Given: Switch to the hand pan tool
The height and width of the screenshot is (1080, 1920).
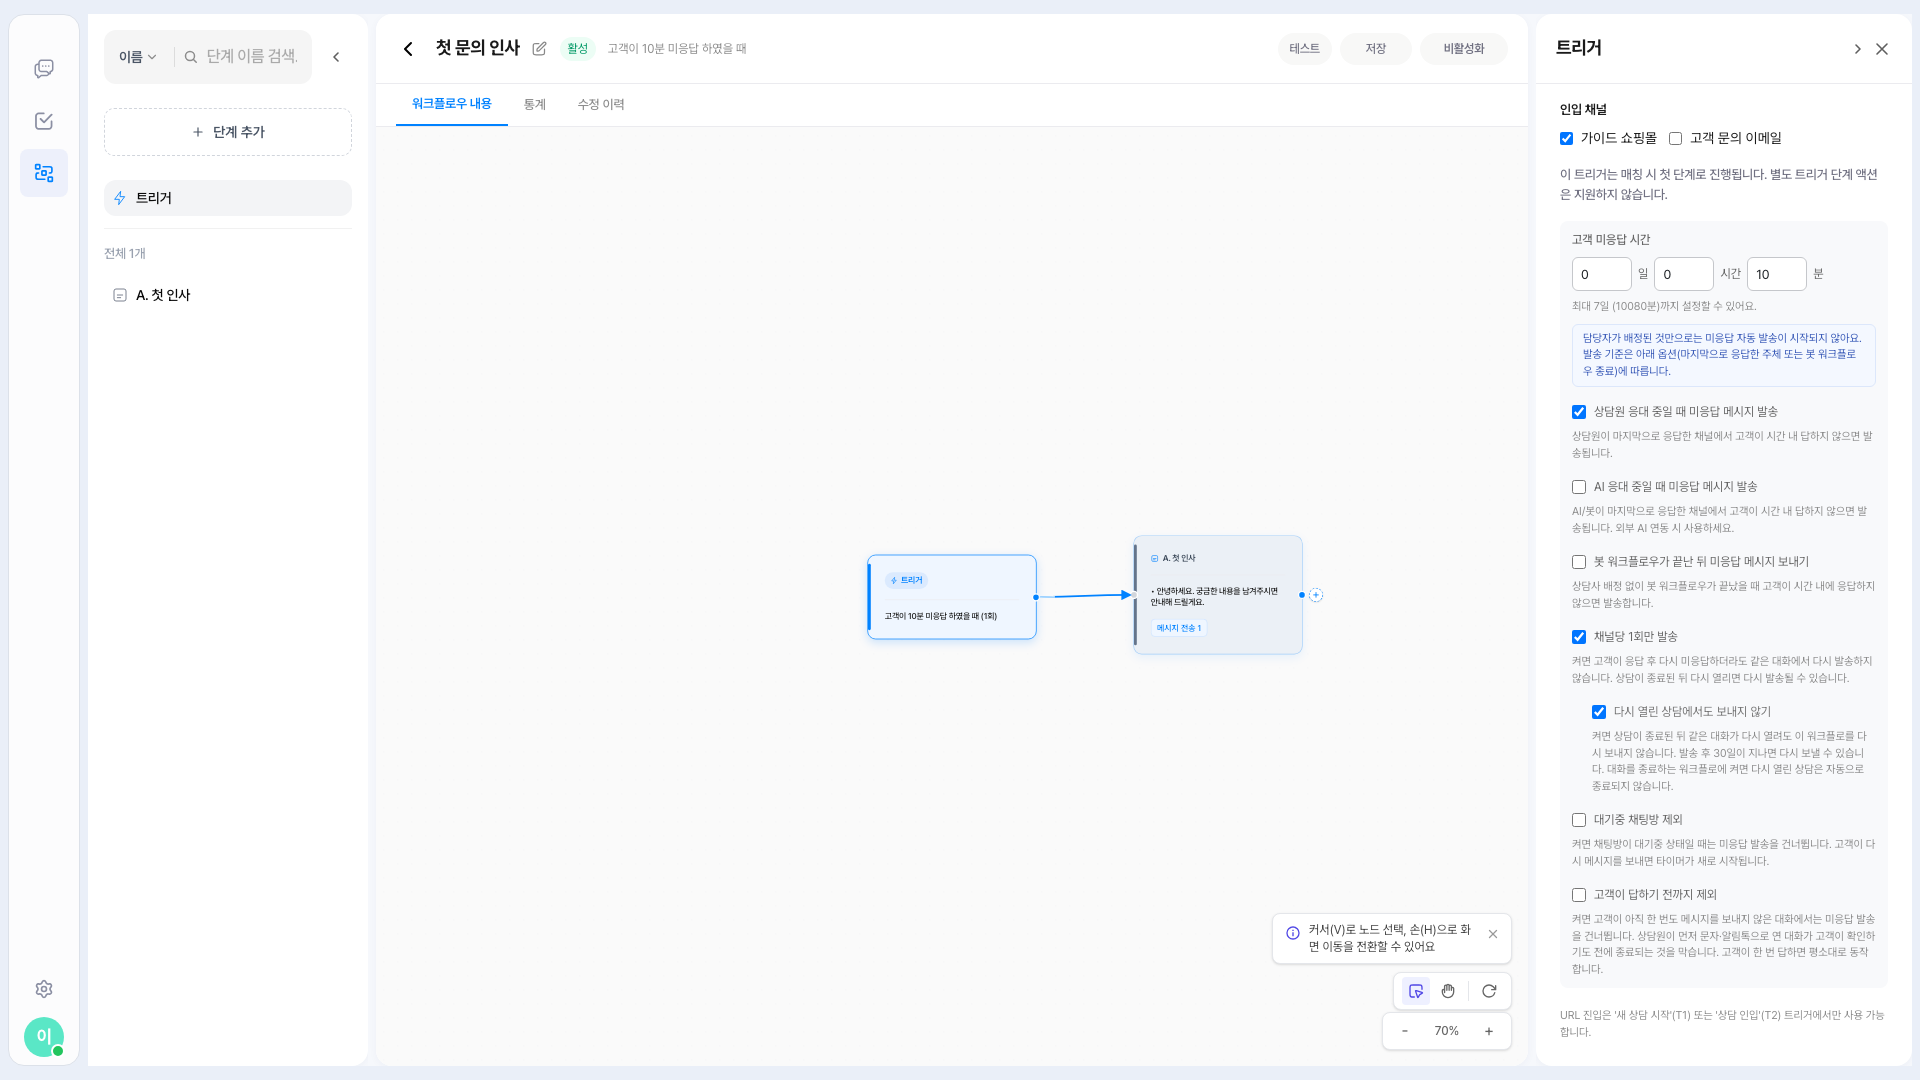Looking at the screenshot, I should (x=1448, y=991).
